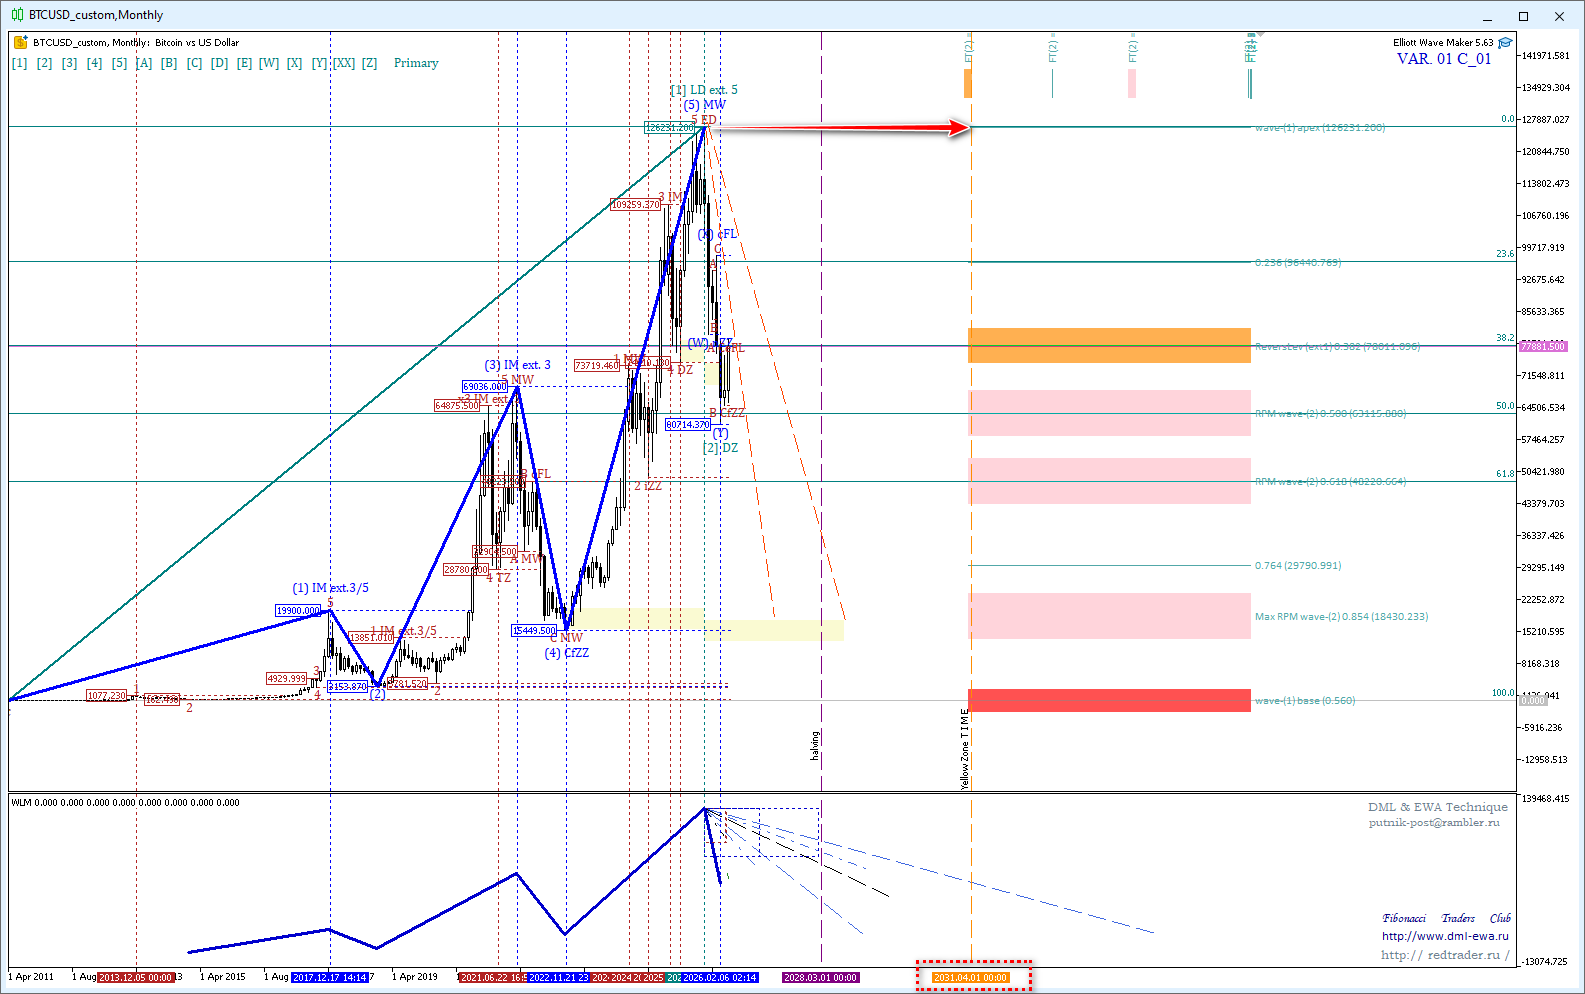Pick the [XX] wave label
This screenshot has width=1585, height=994.
click(343, 63)
